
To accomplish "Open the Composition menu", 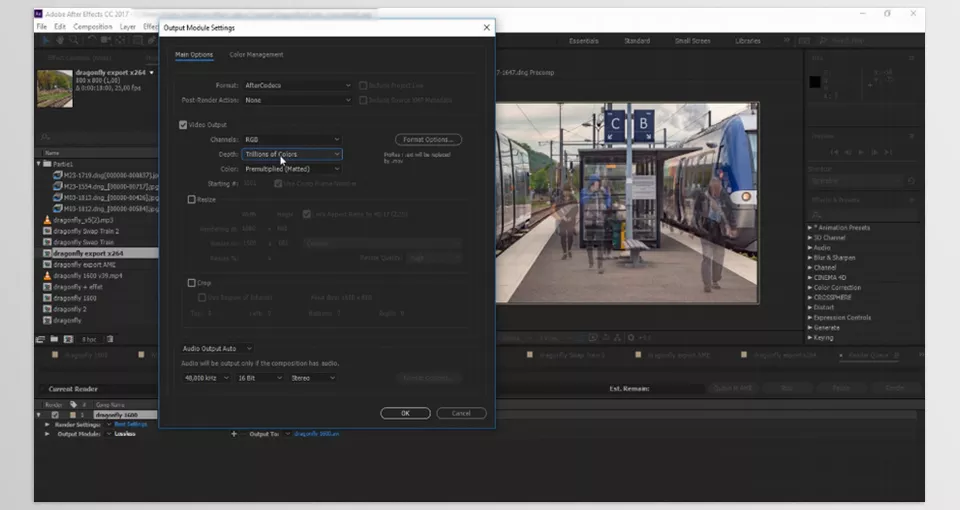I will (92, 27).
